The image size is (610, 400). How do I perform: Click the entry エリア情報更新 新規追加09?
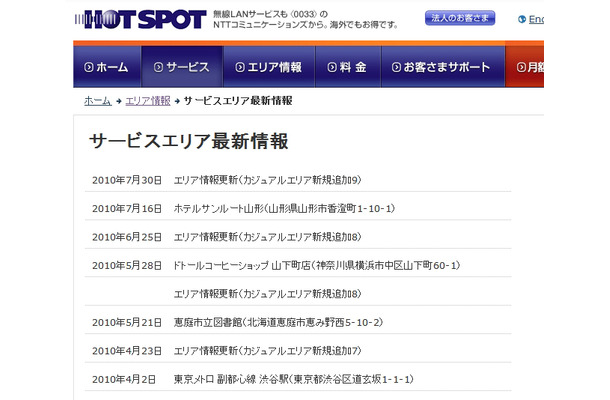coord(267,180)
